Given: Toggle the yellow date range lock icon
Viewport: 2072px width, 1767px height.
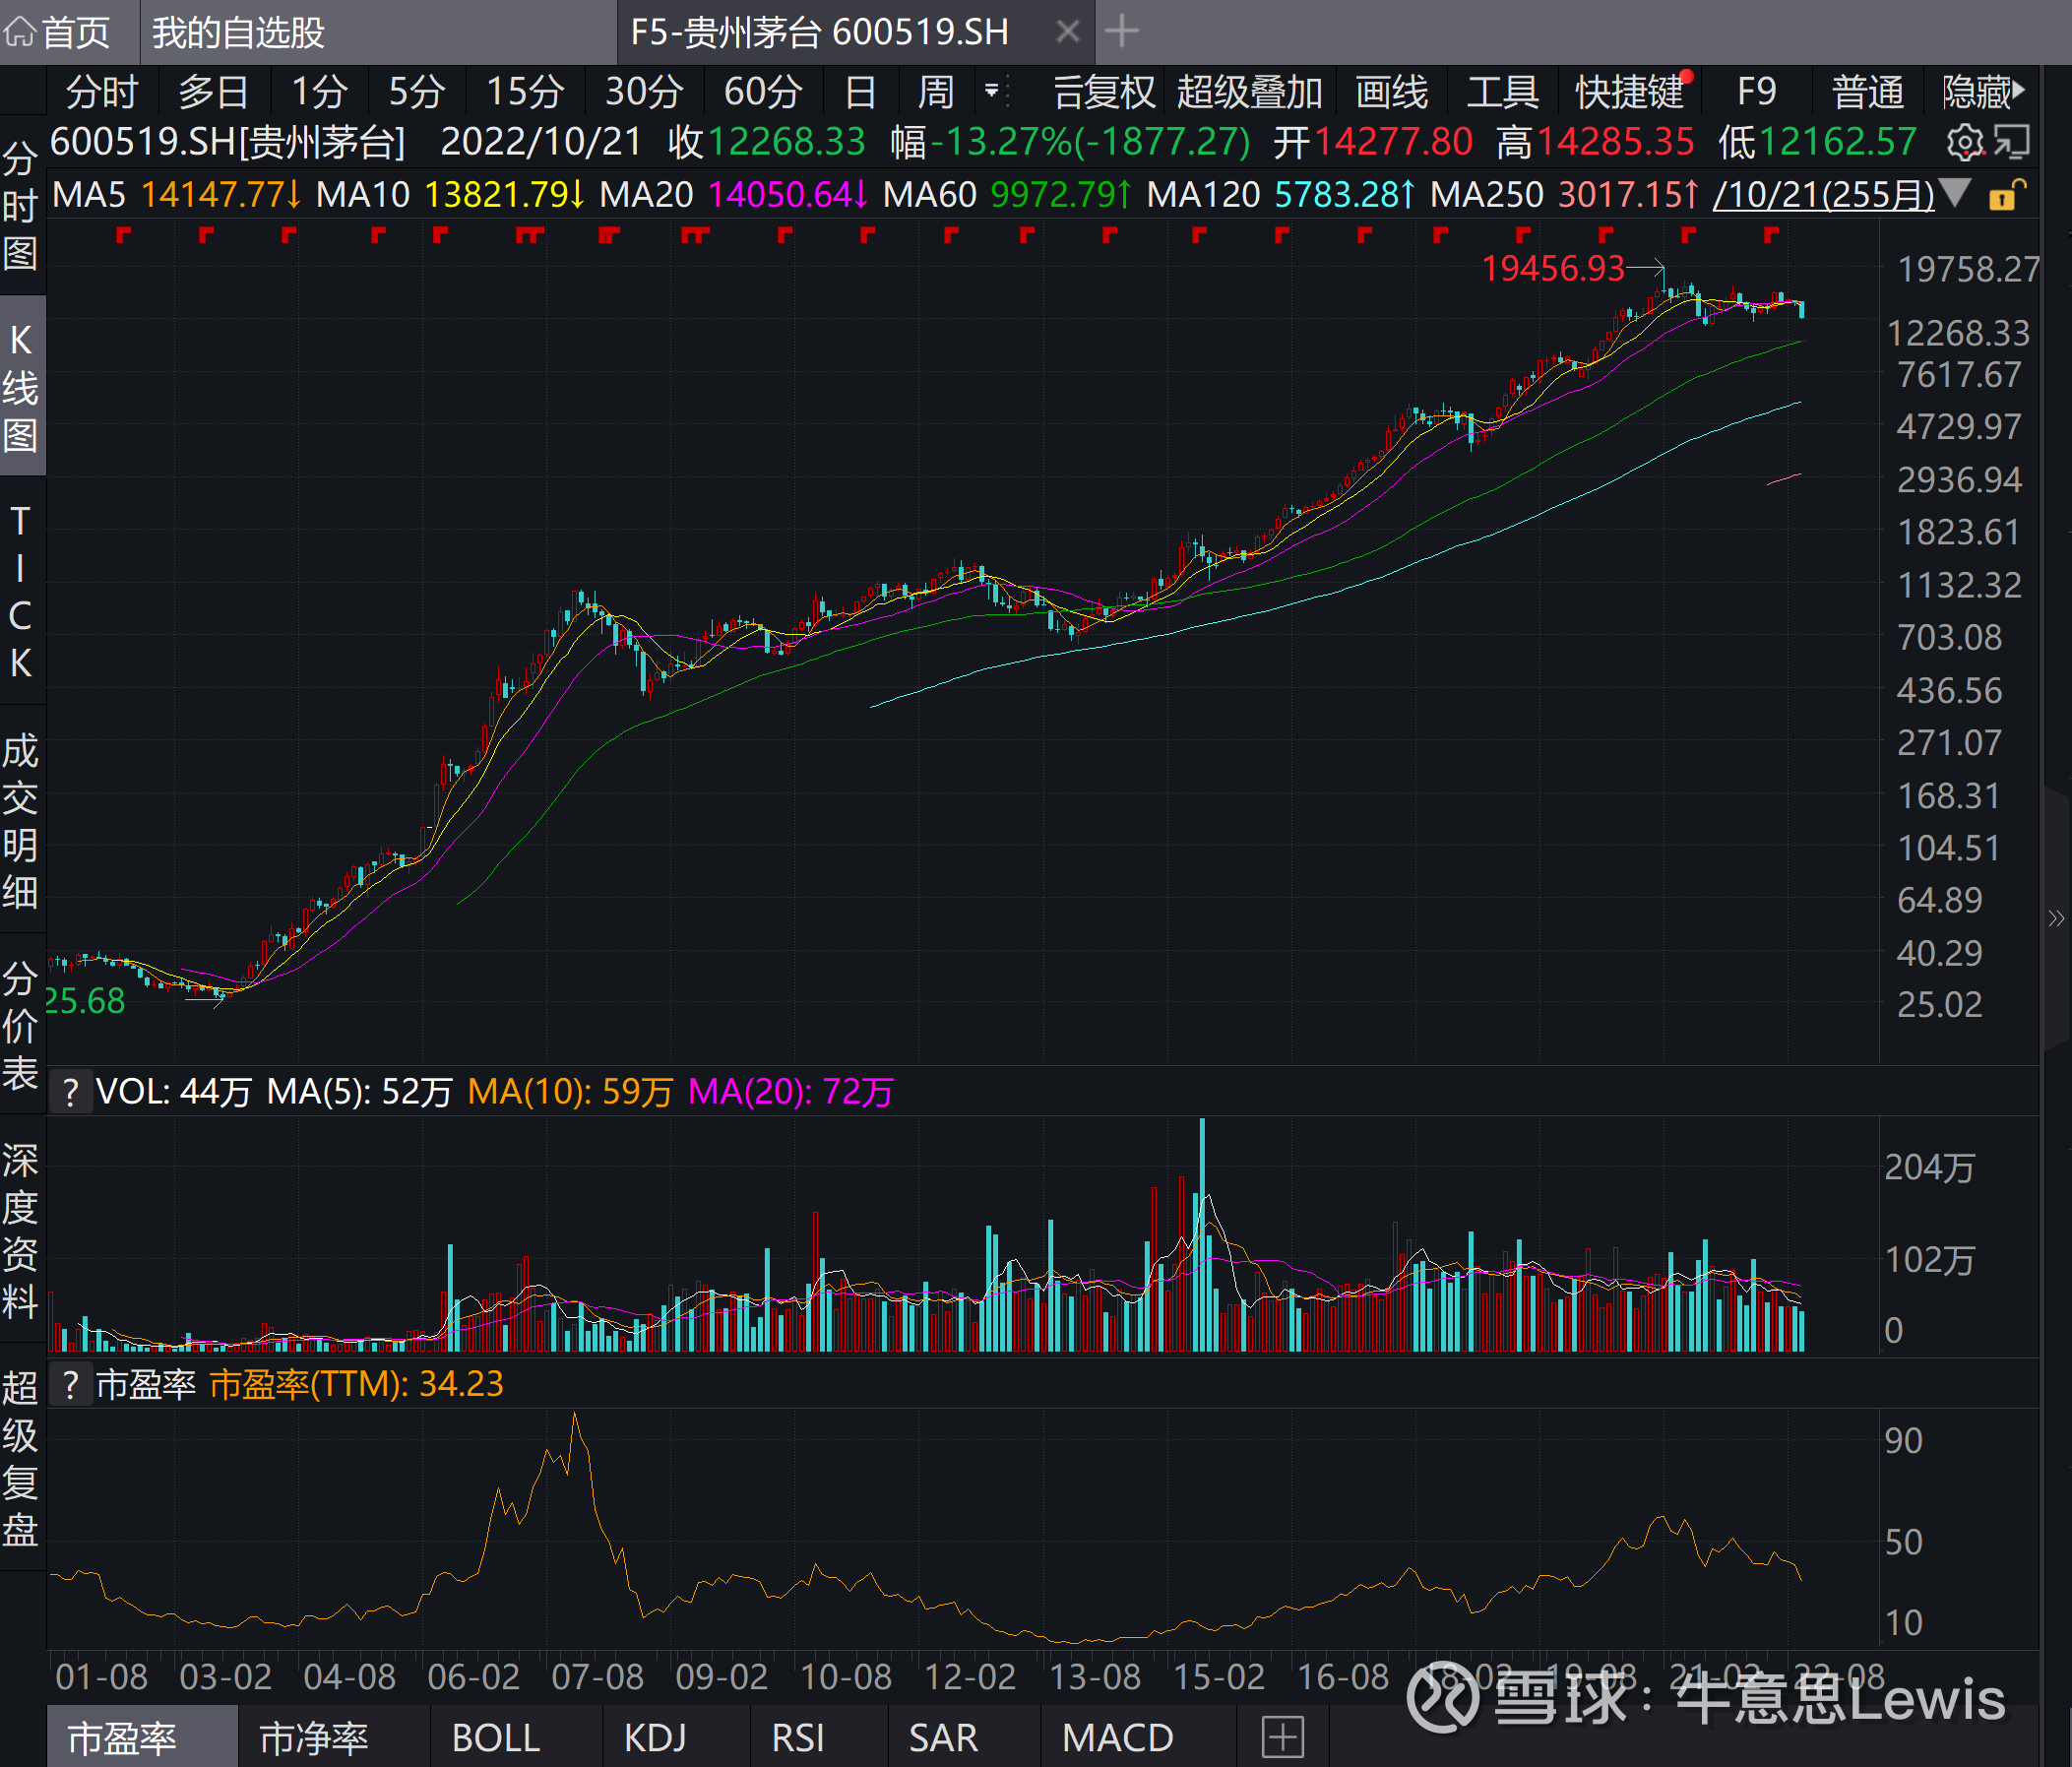Looking at the screenshot, I should tap(2004, 196).
